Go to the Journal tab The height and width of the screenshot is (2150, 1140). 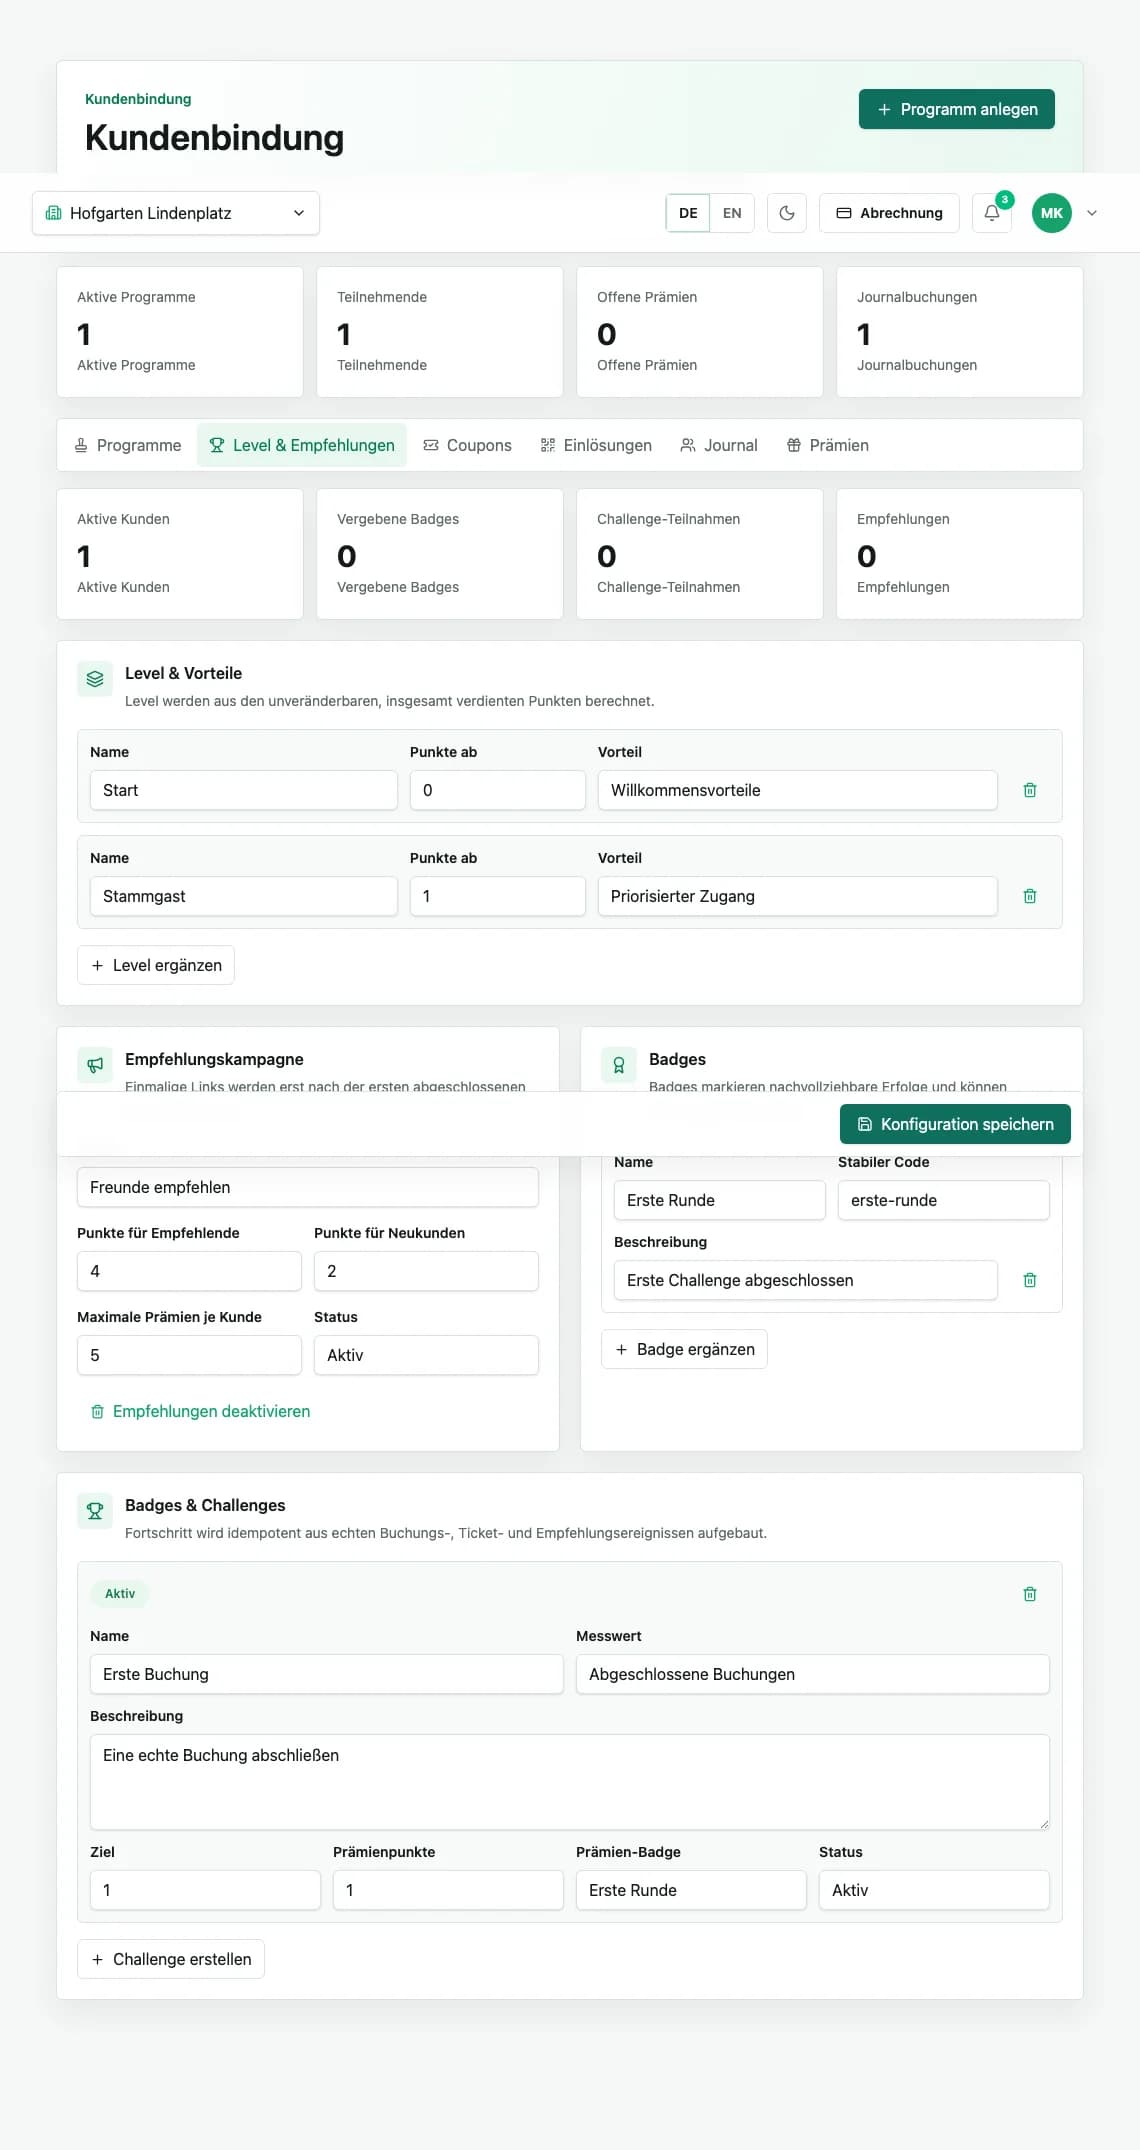pyautogui.click(x=719, y=445)
